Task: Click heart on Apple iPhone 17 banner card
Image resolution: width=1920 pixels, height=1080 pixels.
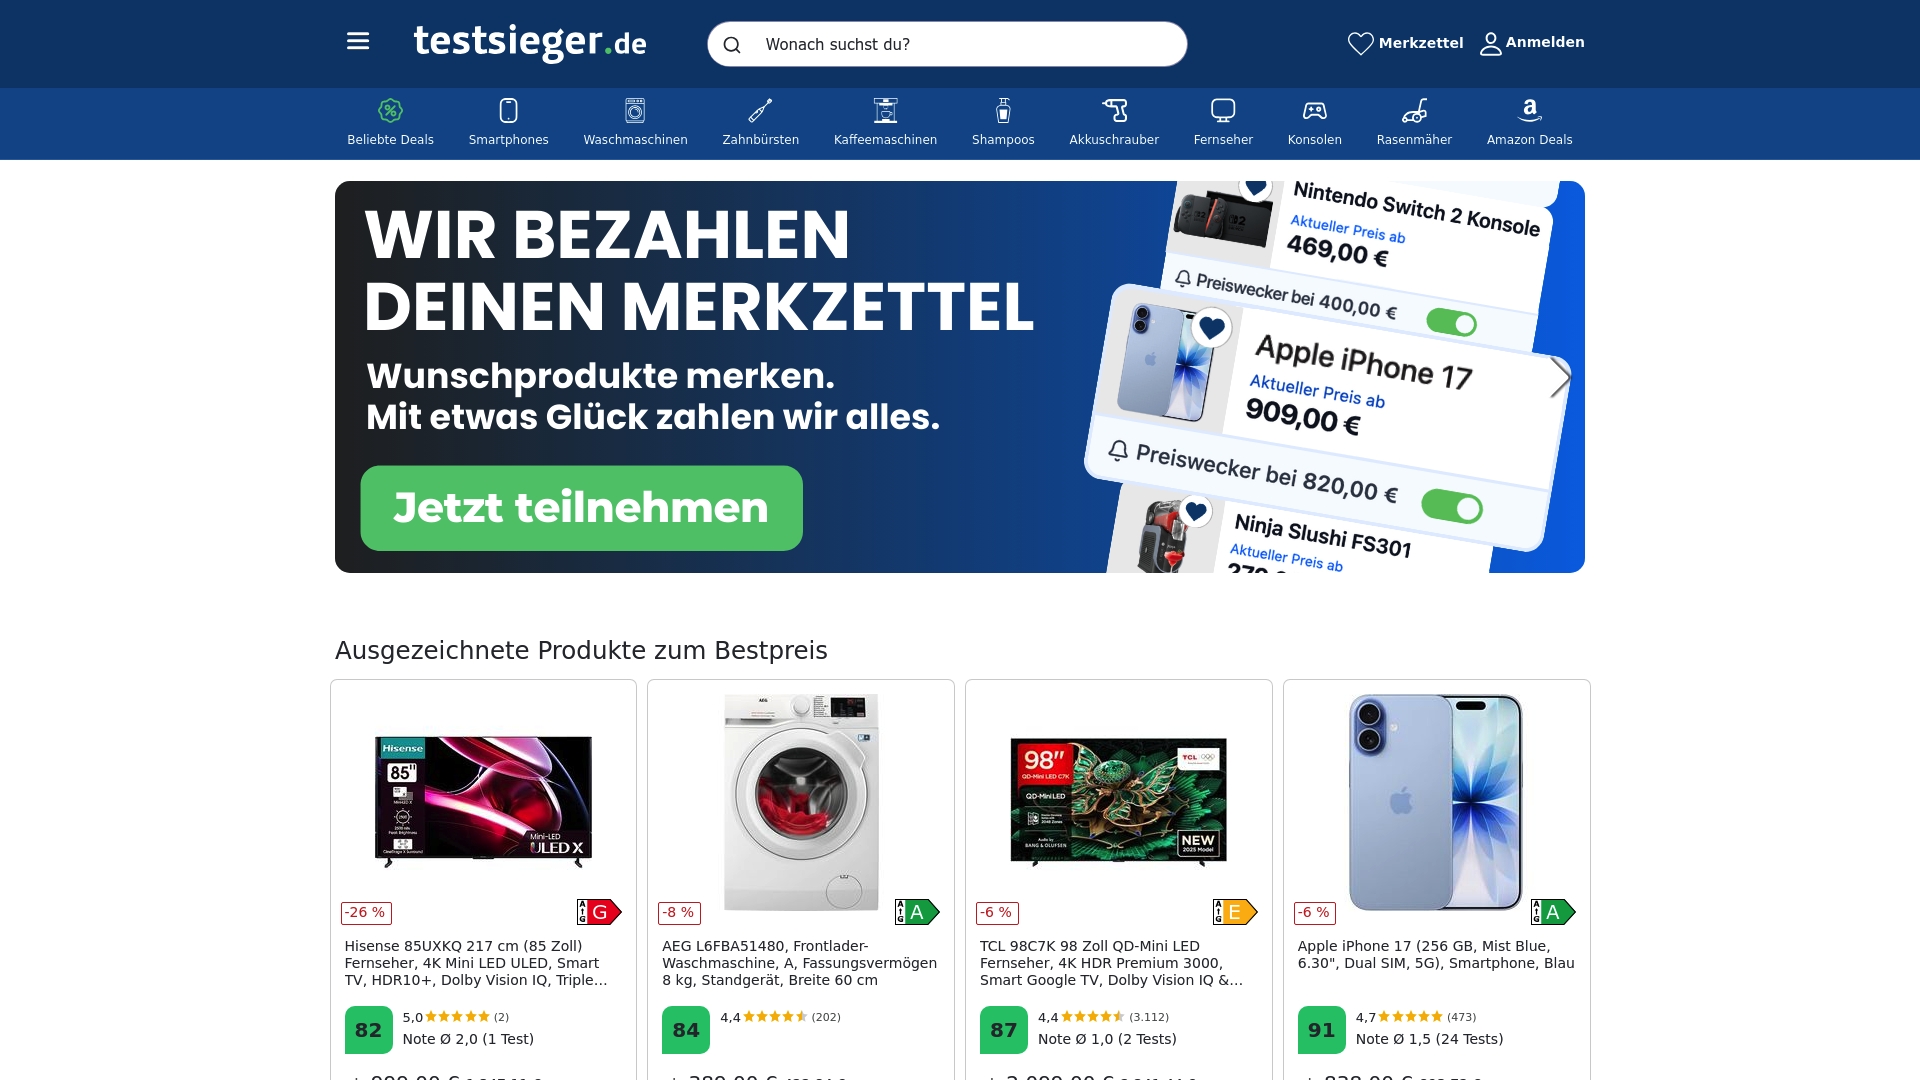Action: (x=1211, y=327)
